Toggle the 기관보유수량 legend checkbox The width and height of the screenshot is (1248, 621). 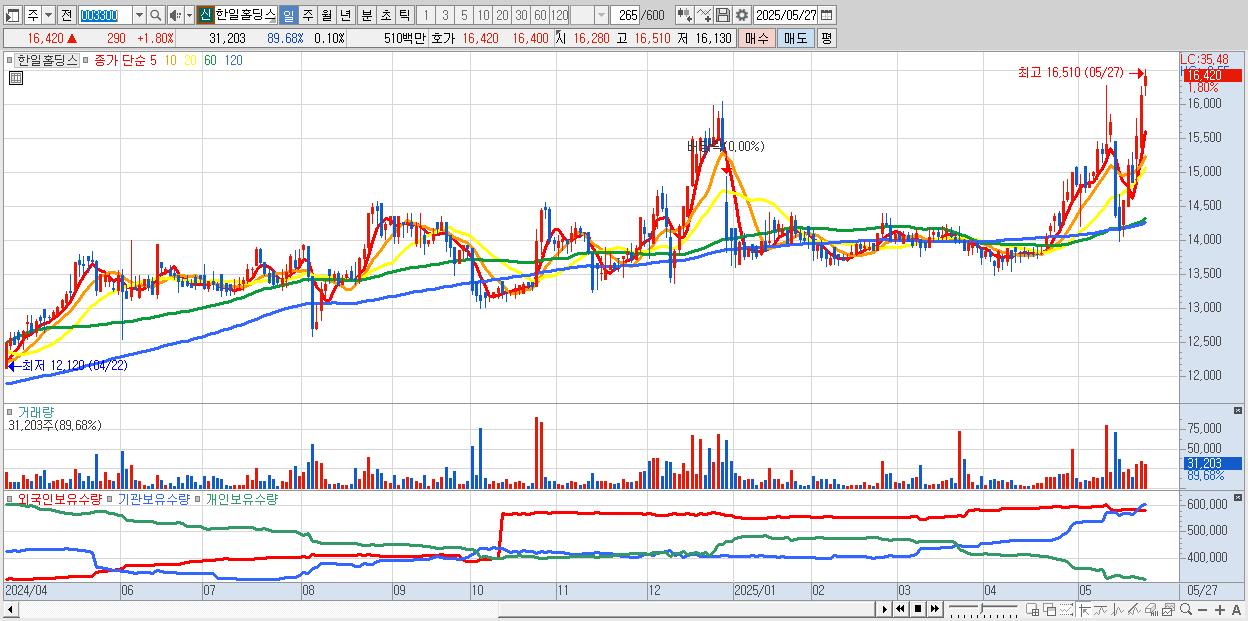coord(110,499)
